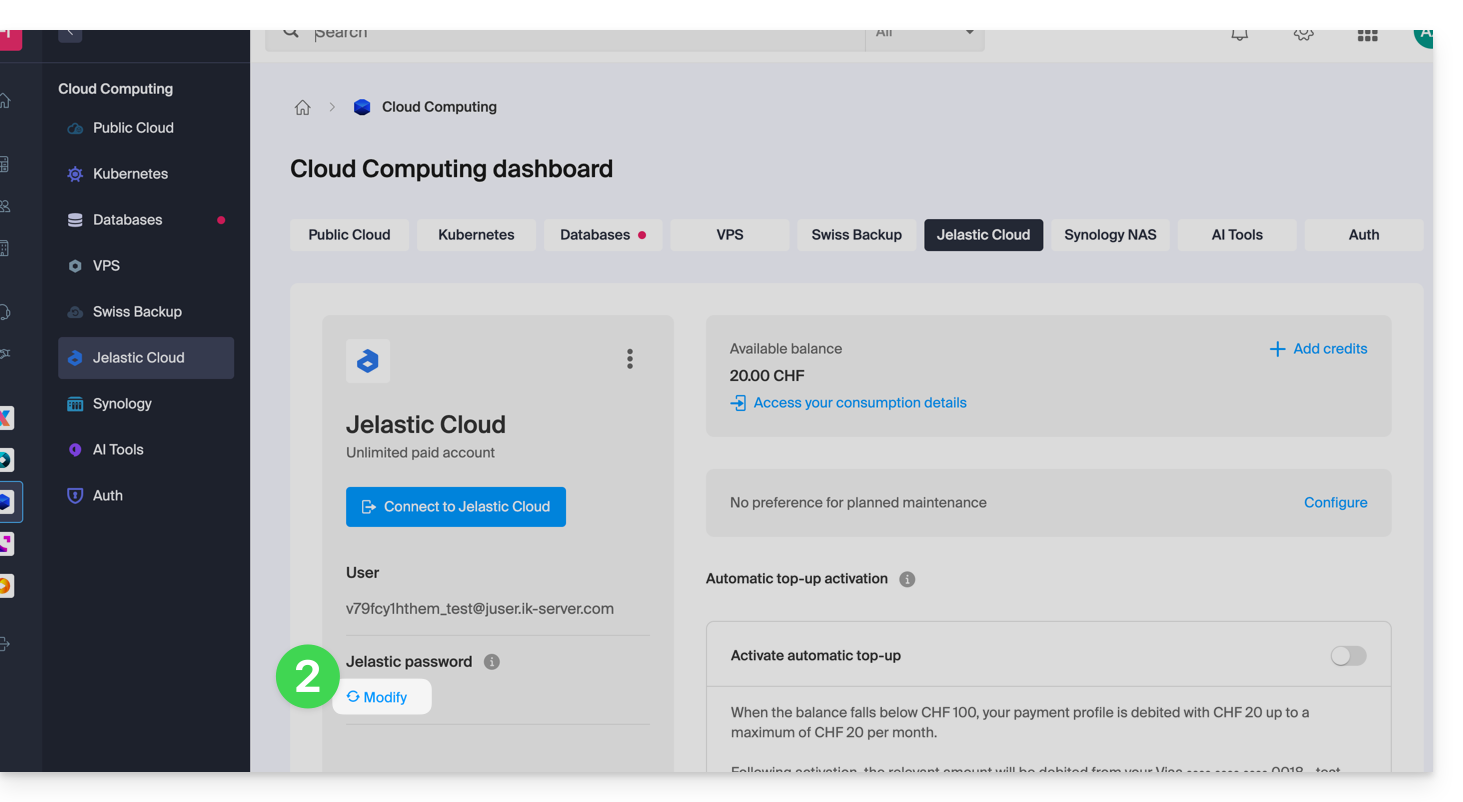Open the notifications bell icon
Viewport: 1463px width, 802px height.
[1239, 35]
